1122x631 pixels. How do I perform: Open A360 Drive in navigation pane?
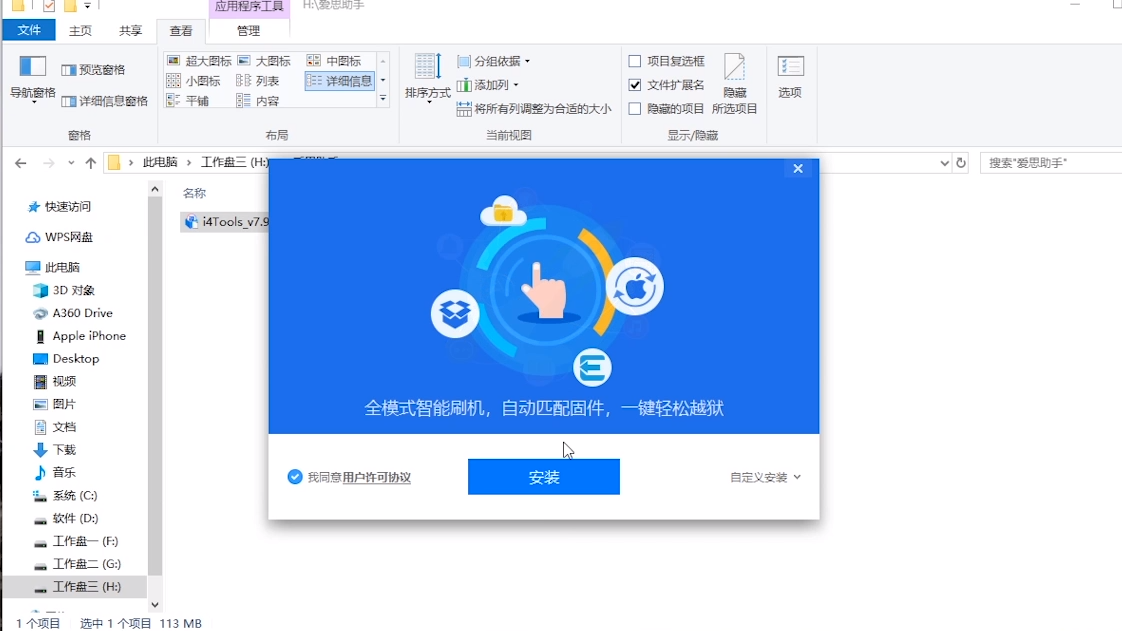click(82, 313)
